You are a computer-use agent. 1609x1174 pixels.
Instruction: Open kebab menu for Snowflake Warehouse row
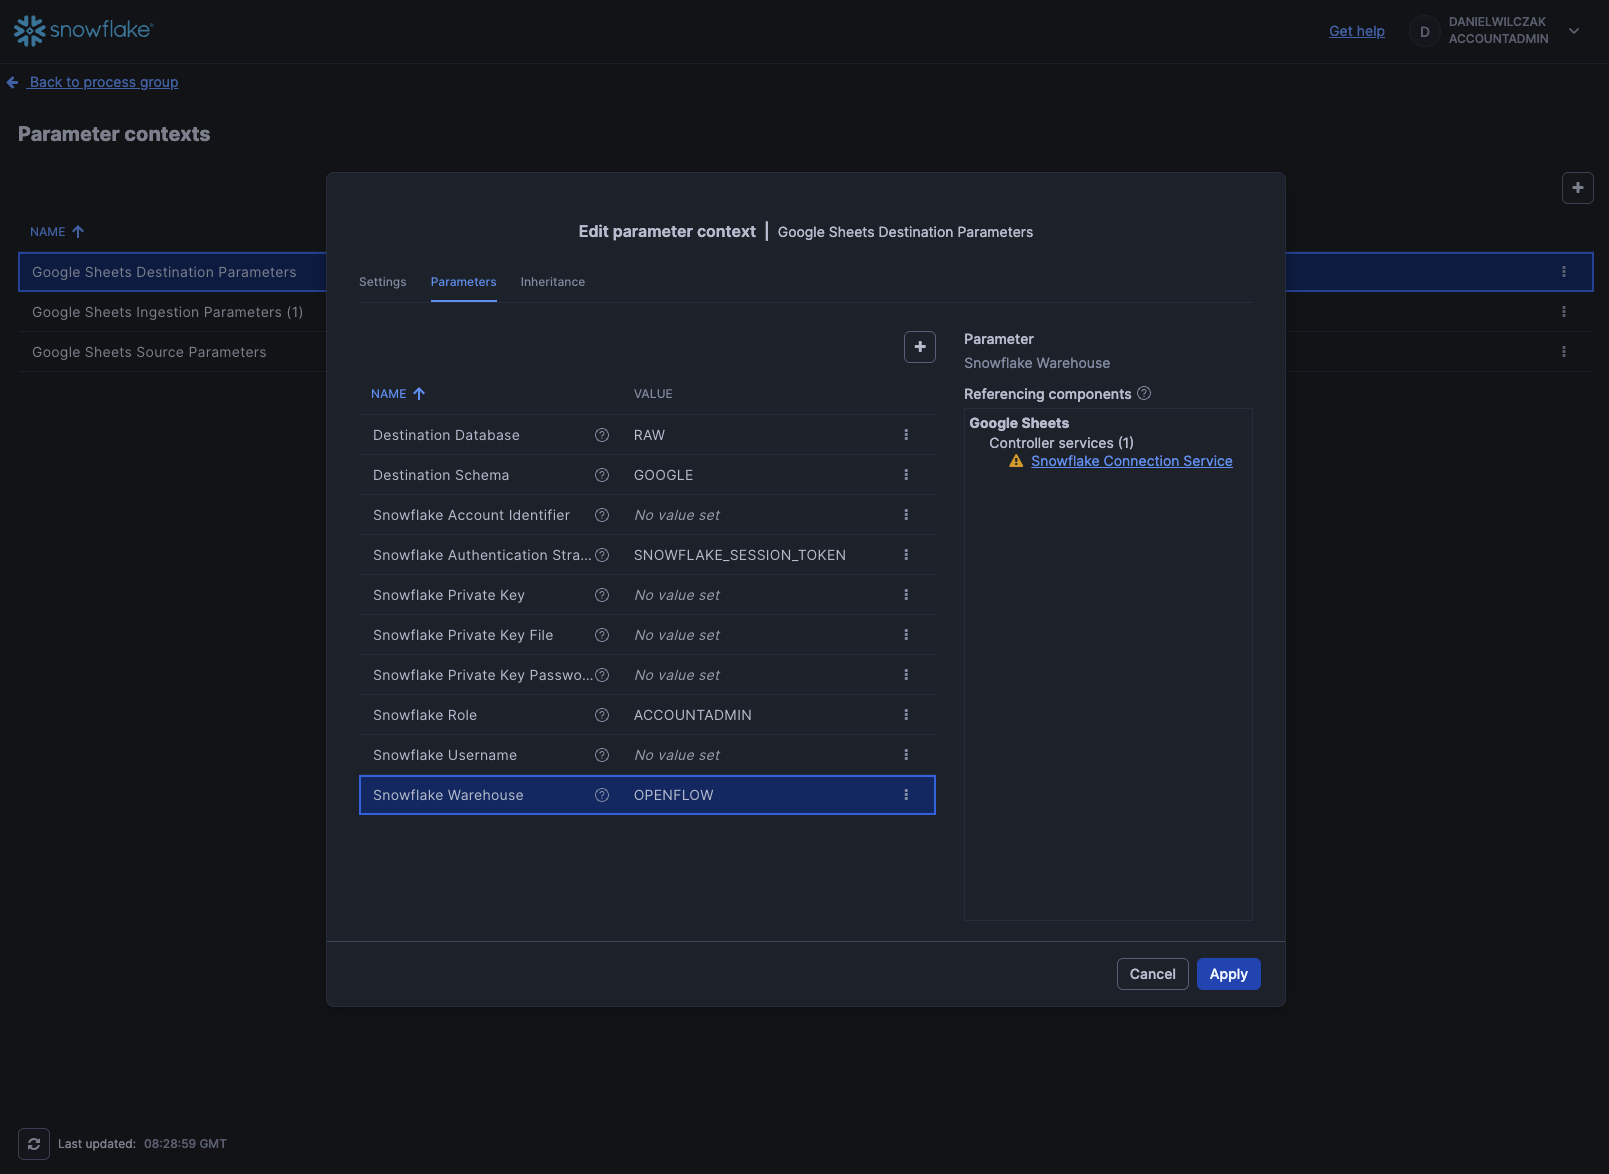point(906,795)
